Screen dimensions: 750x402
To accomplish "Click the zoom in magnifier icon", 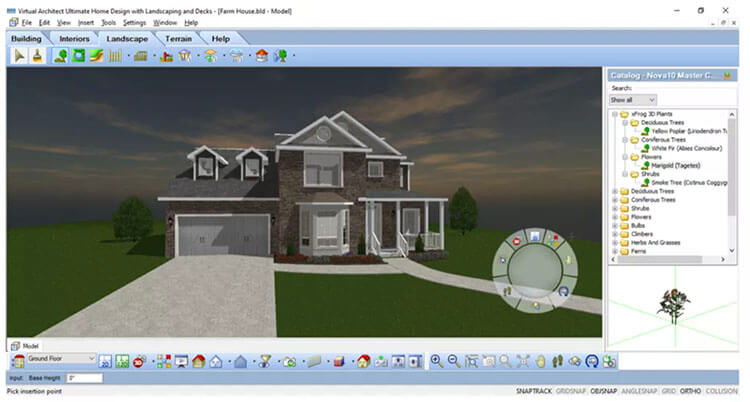I will point(436,360).
